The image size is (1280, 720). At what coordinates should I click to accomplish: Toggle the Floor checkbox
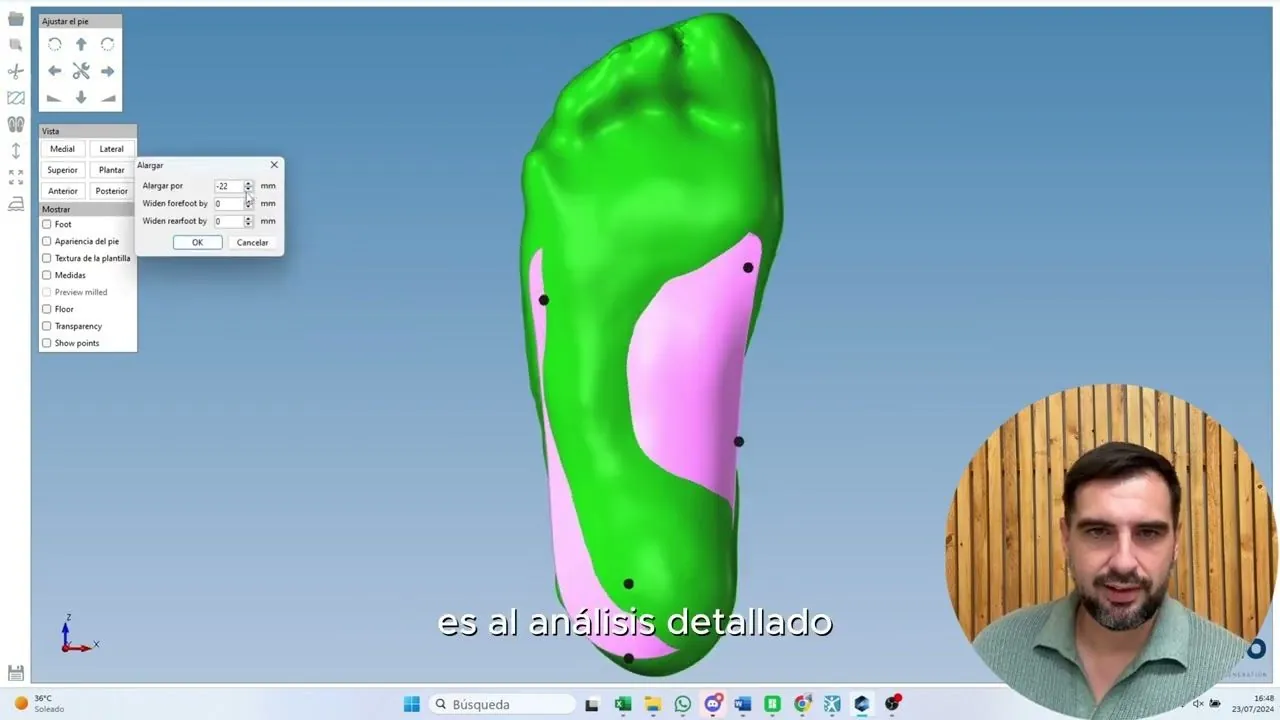pyautogui.click(x=46, y=309)
